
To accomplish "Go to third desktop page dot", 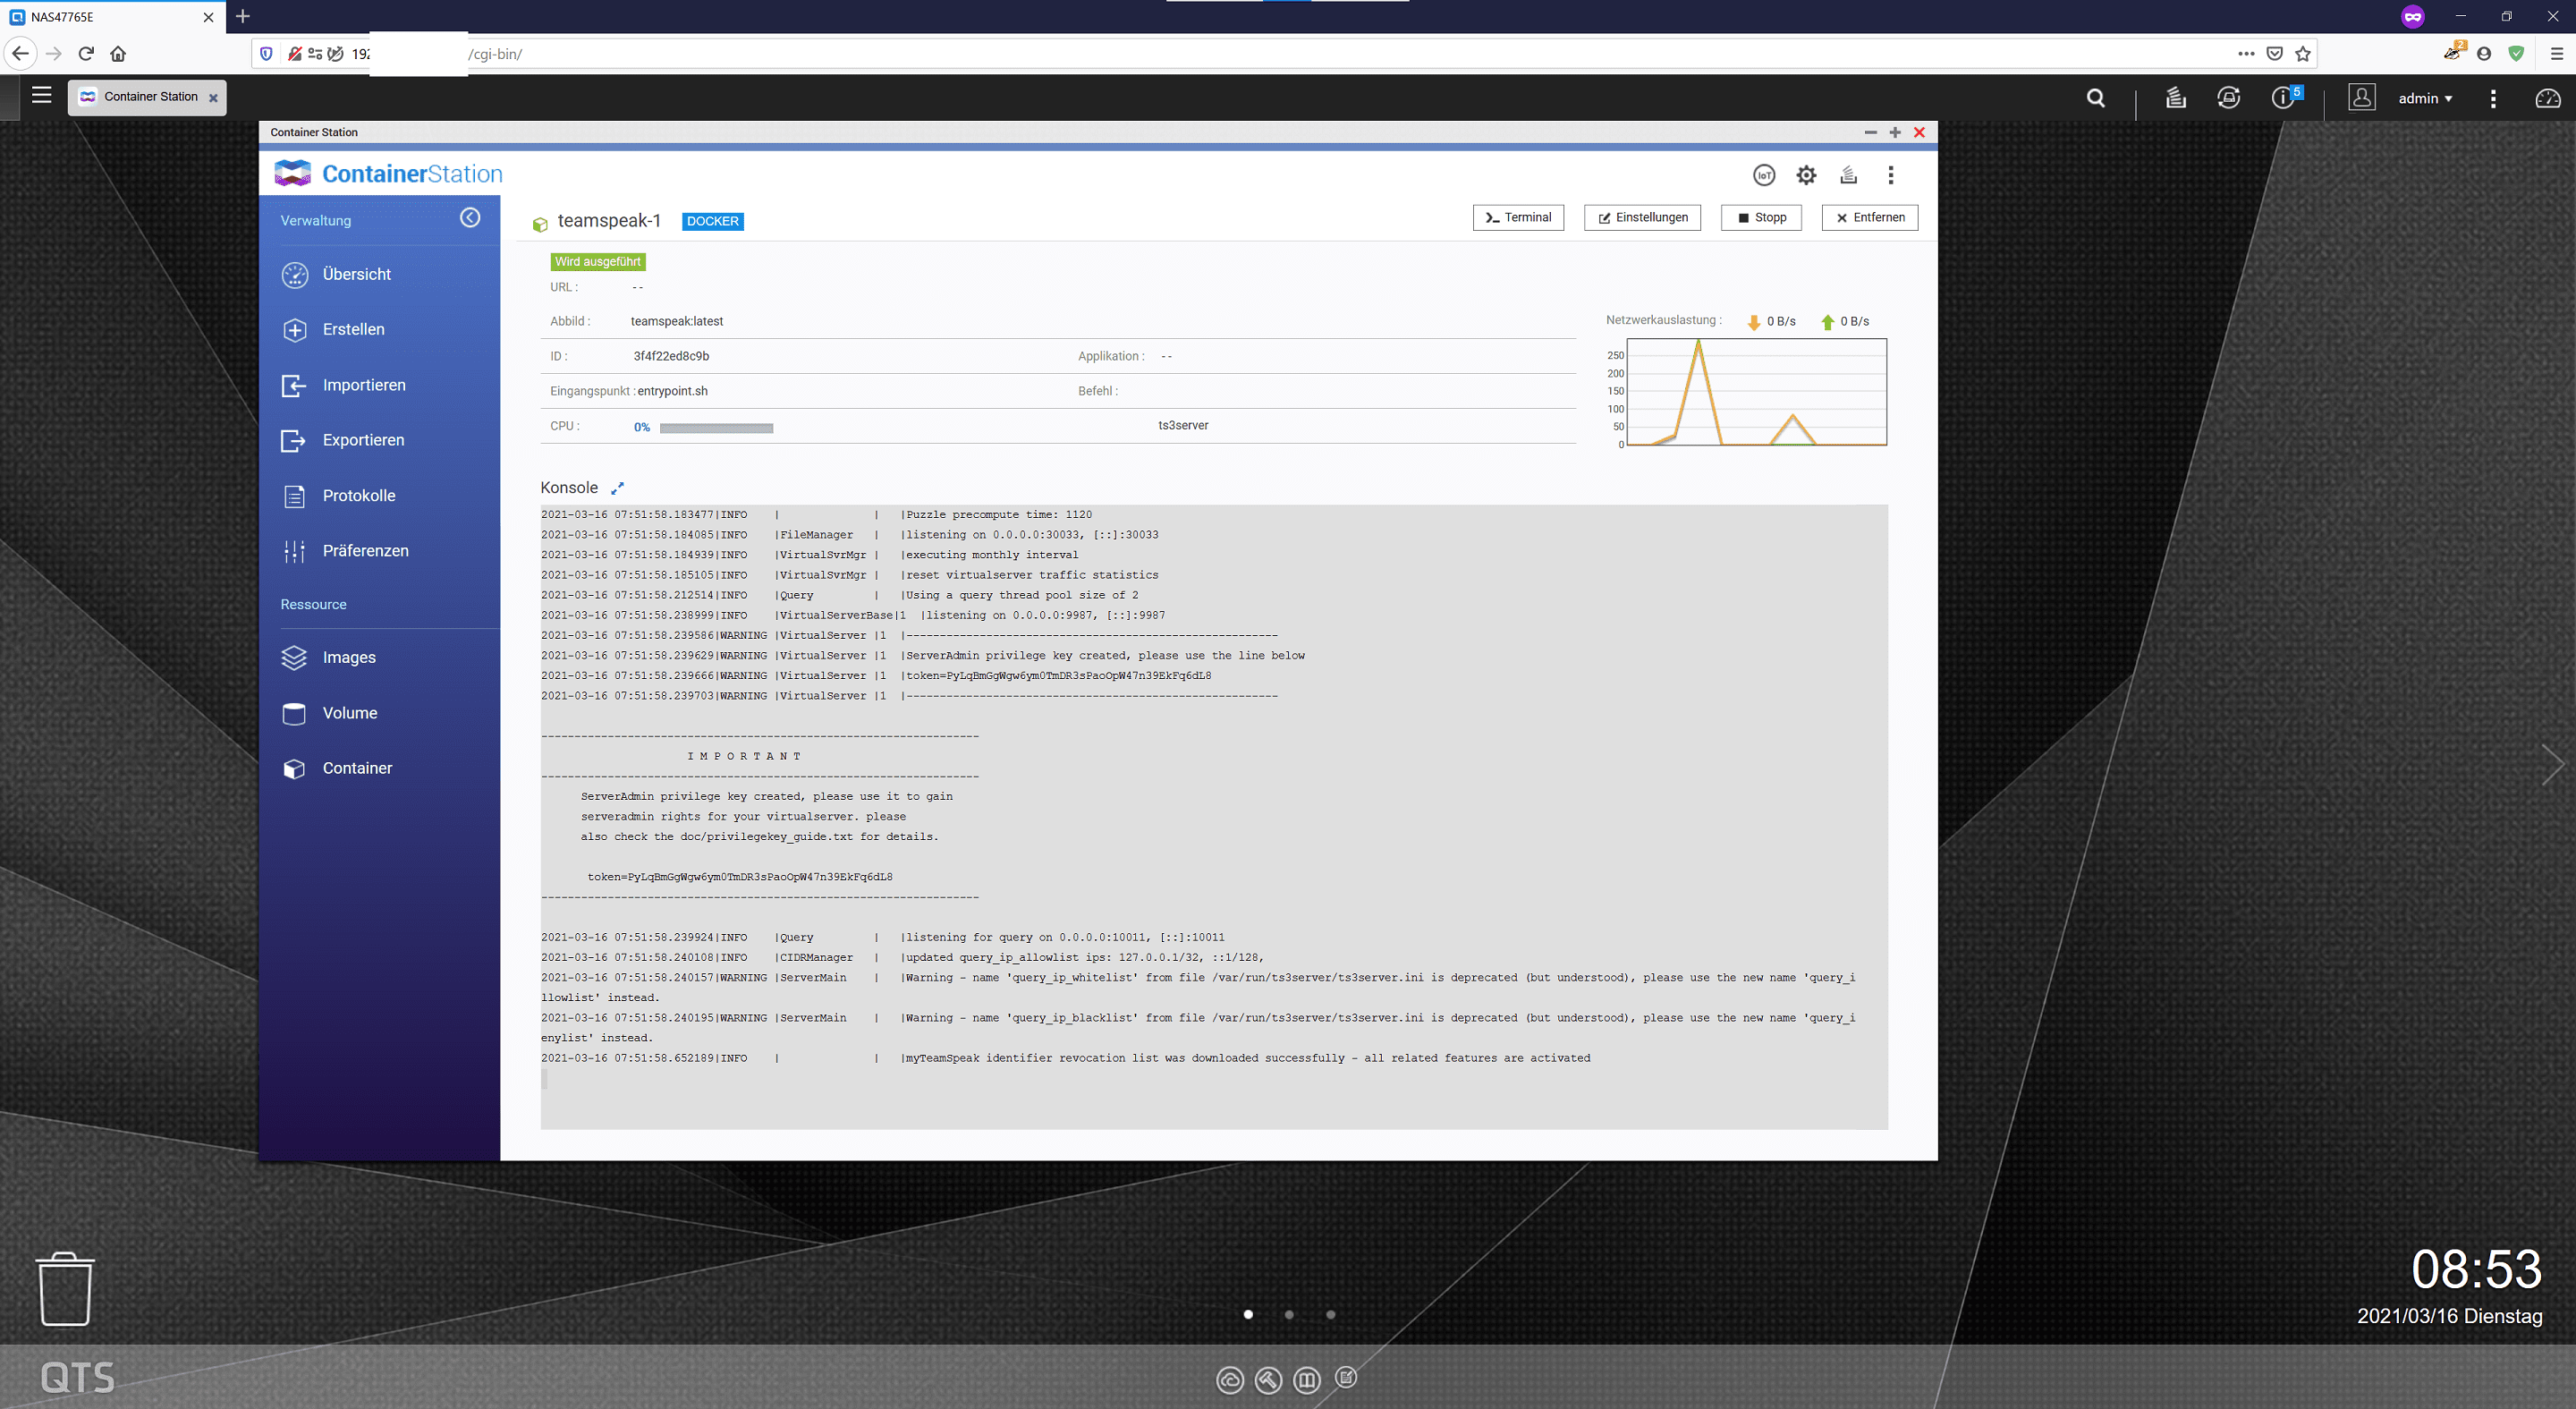I will point(1330,1315).
